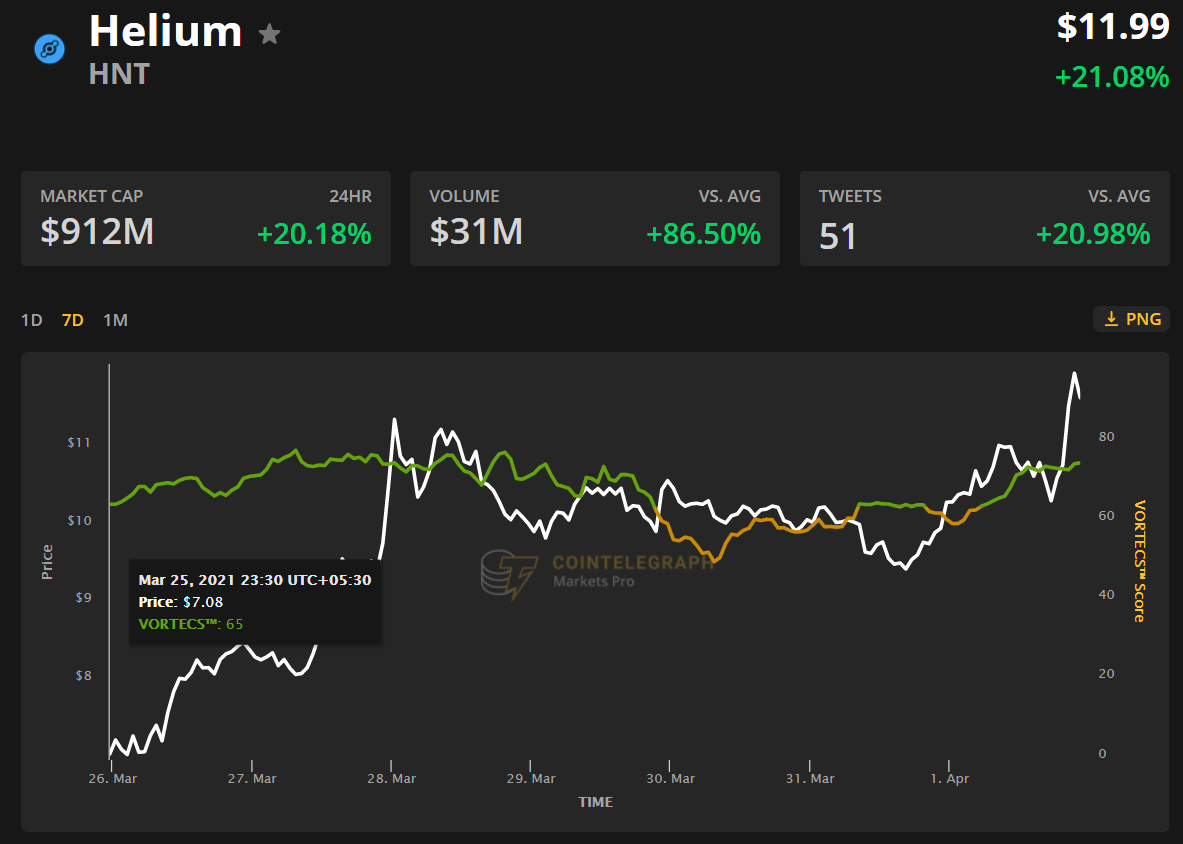Download the chart with the PNG button
The width and height of the screenshot is (1183, 844).
[x=1132, y=319]
